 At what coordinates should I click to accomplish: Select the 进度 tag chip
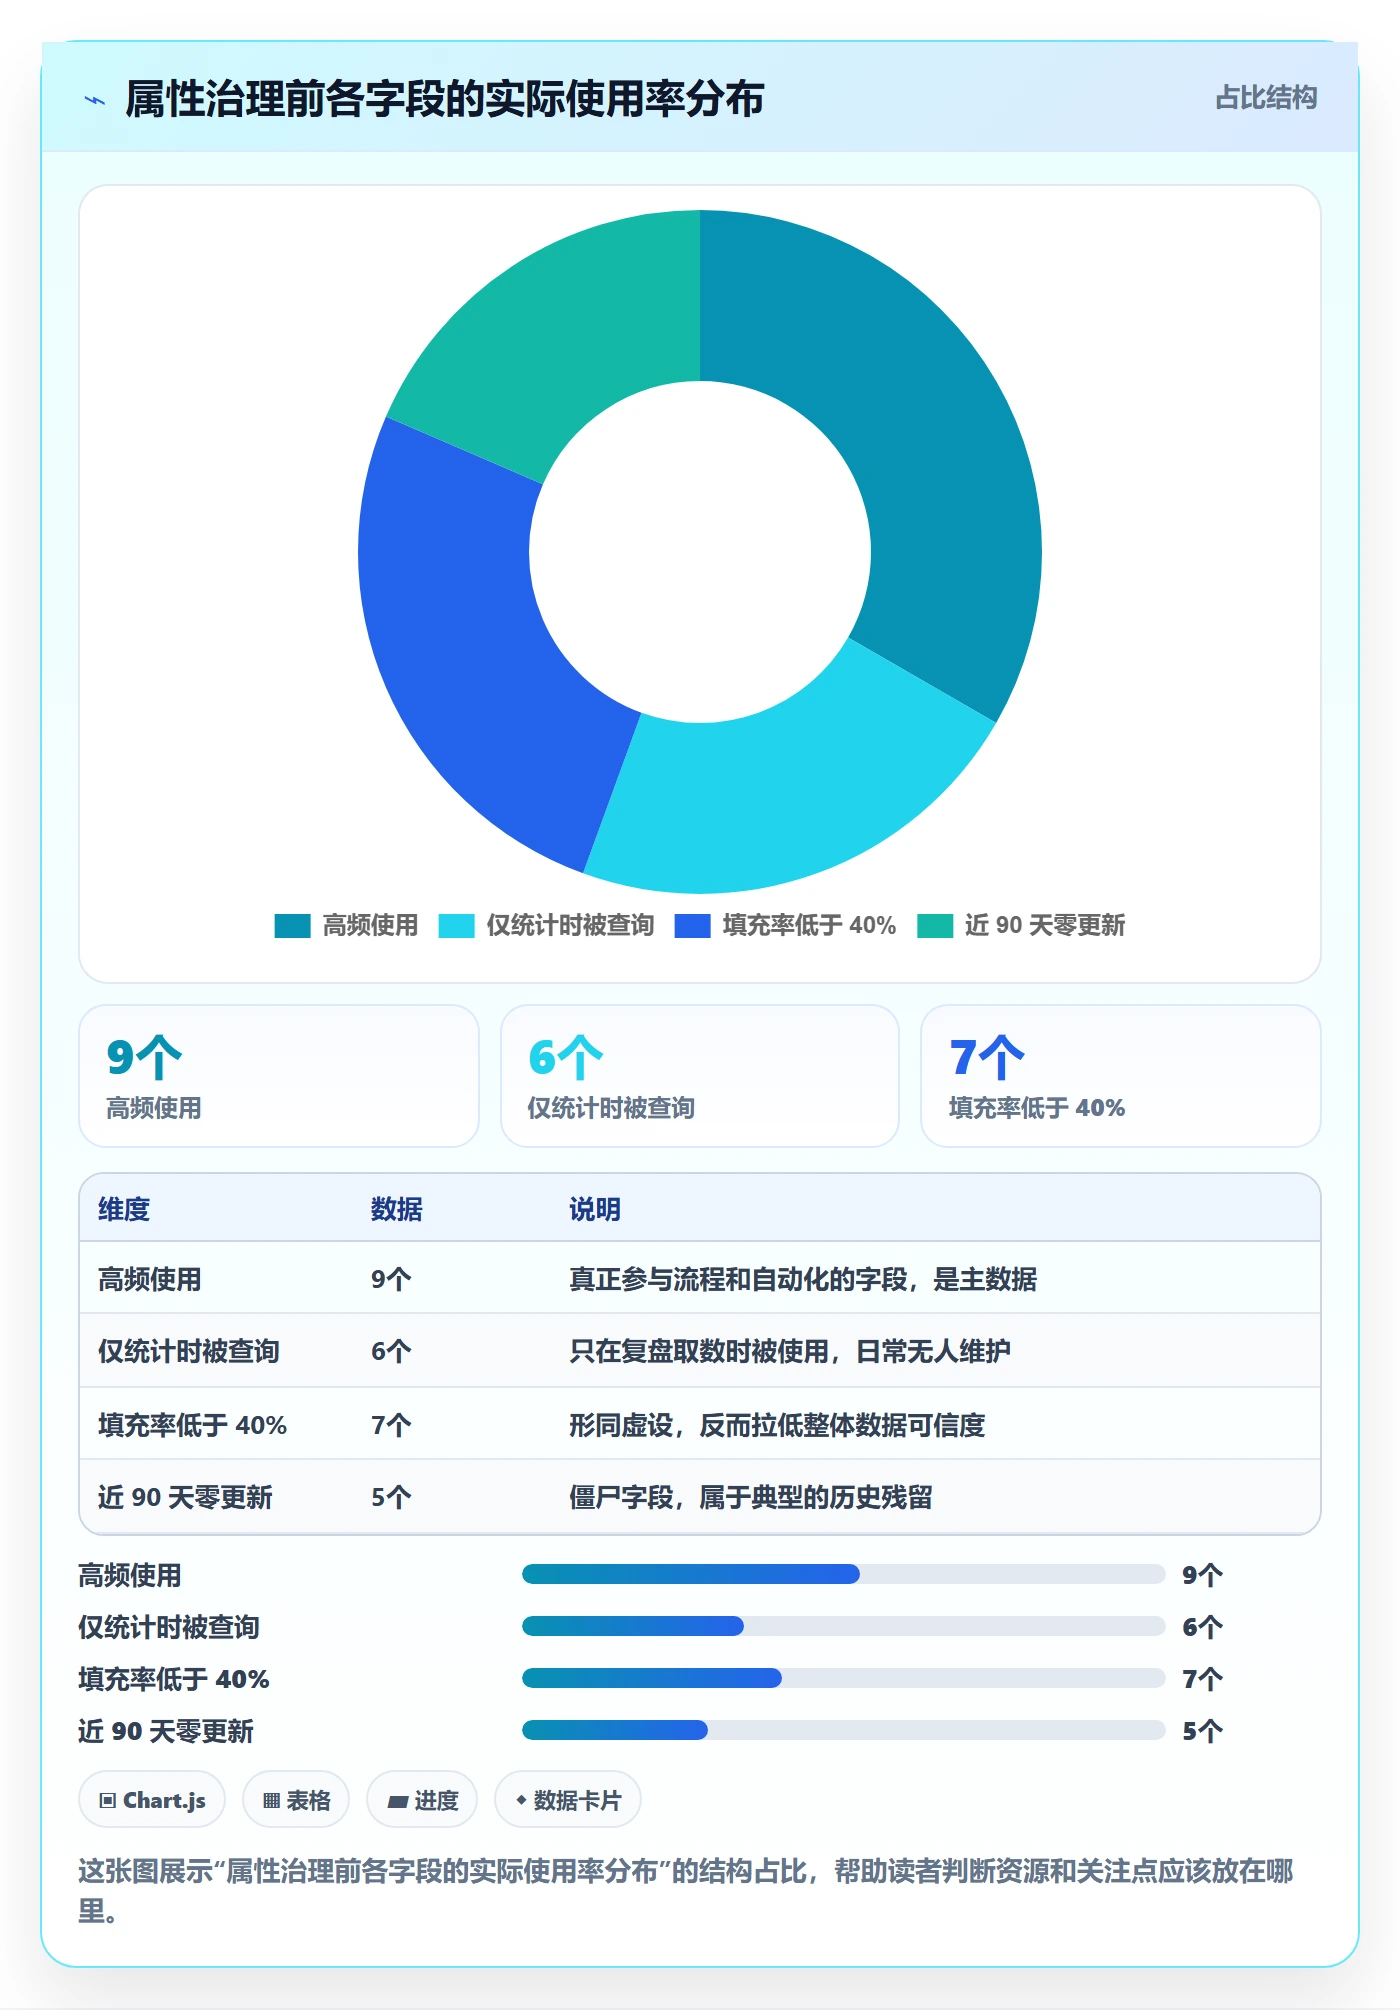pos(422,1800)
